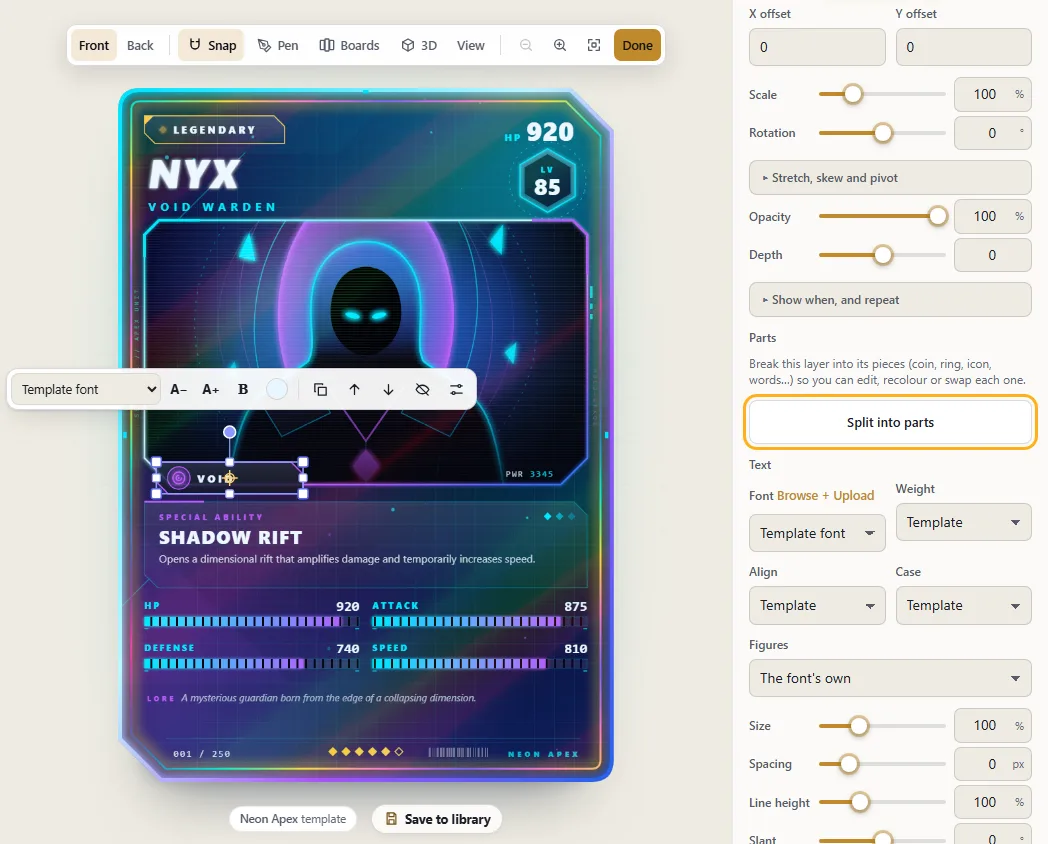Viewport: 1048px width, 844px height.
Task: Click the Neon Apex template chip
Action: click(x=293, y=819)
